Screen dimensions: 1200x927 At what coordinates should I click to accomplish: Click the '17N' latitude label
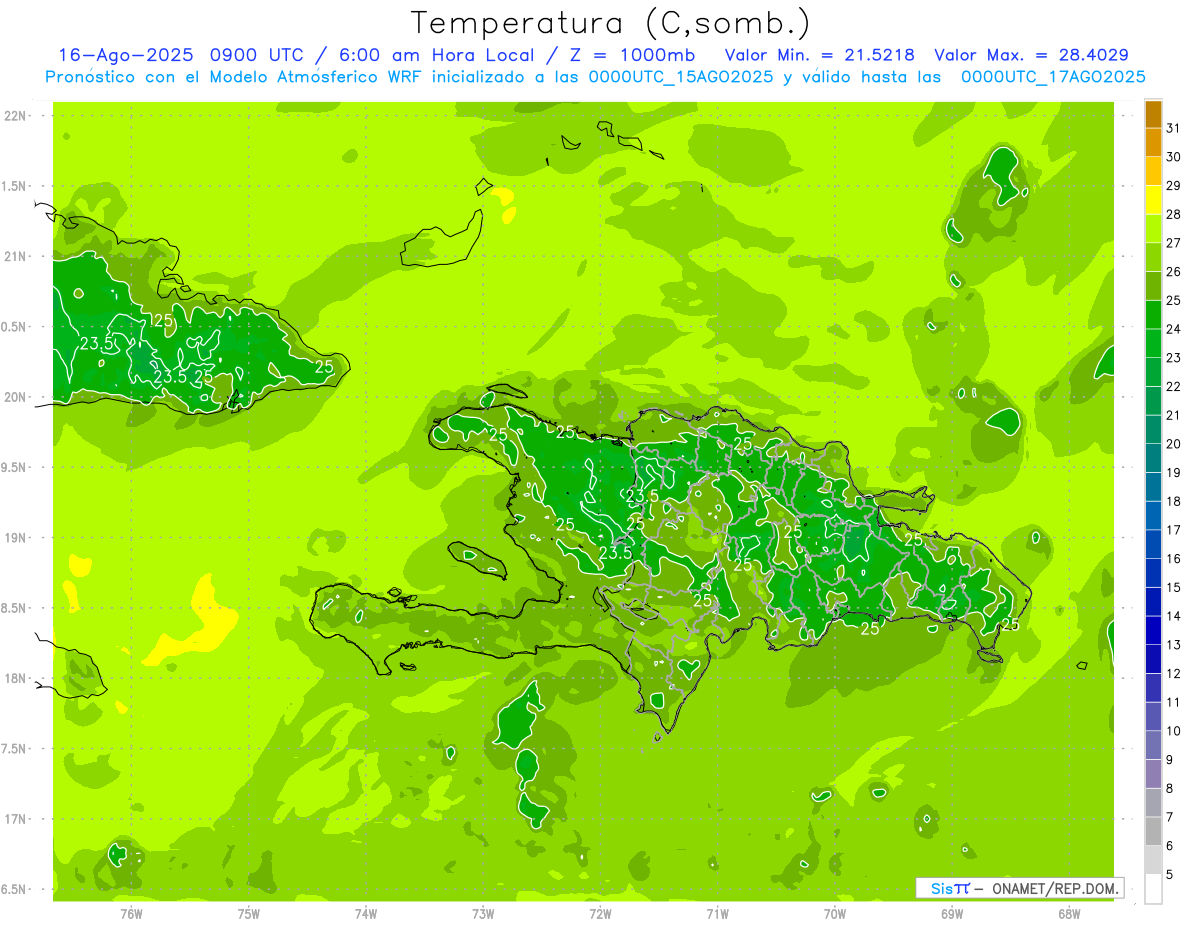click(x=16, y=819)
